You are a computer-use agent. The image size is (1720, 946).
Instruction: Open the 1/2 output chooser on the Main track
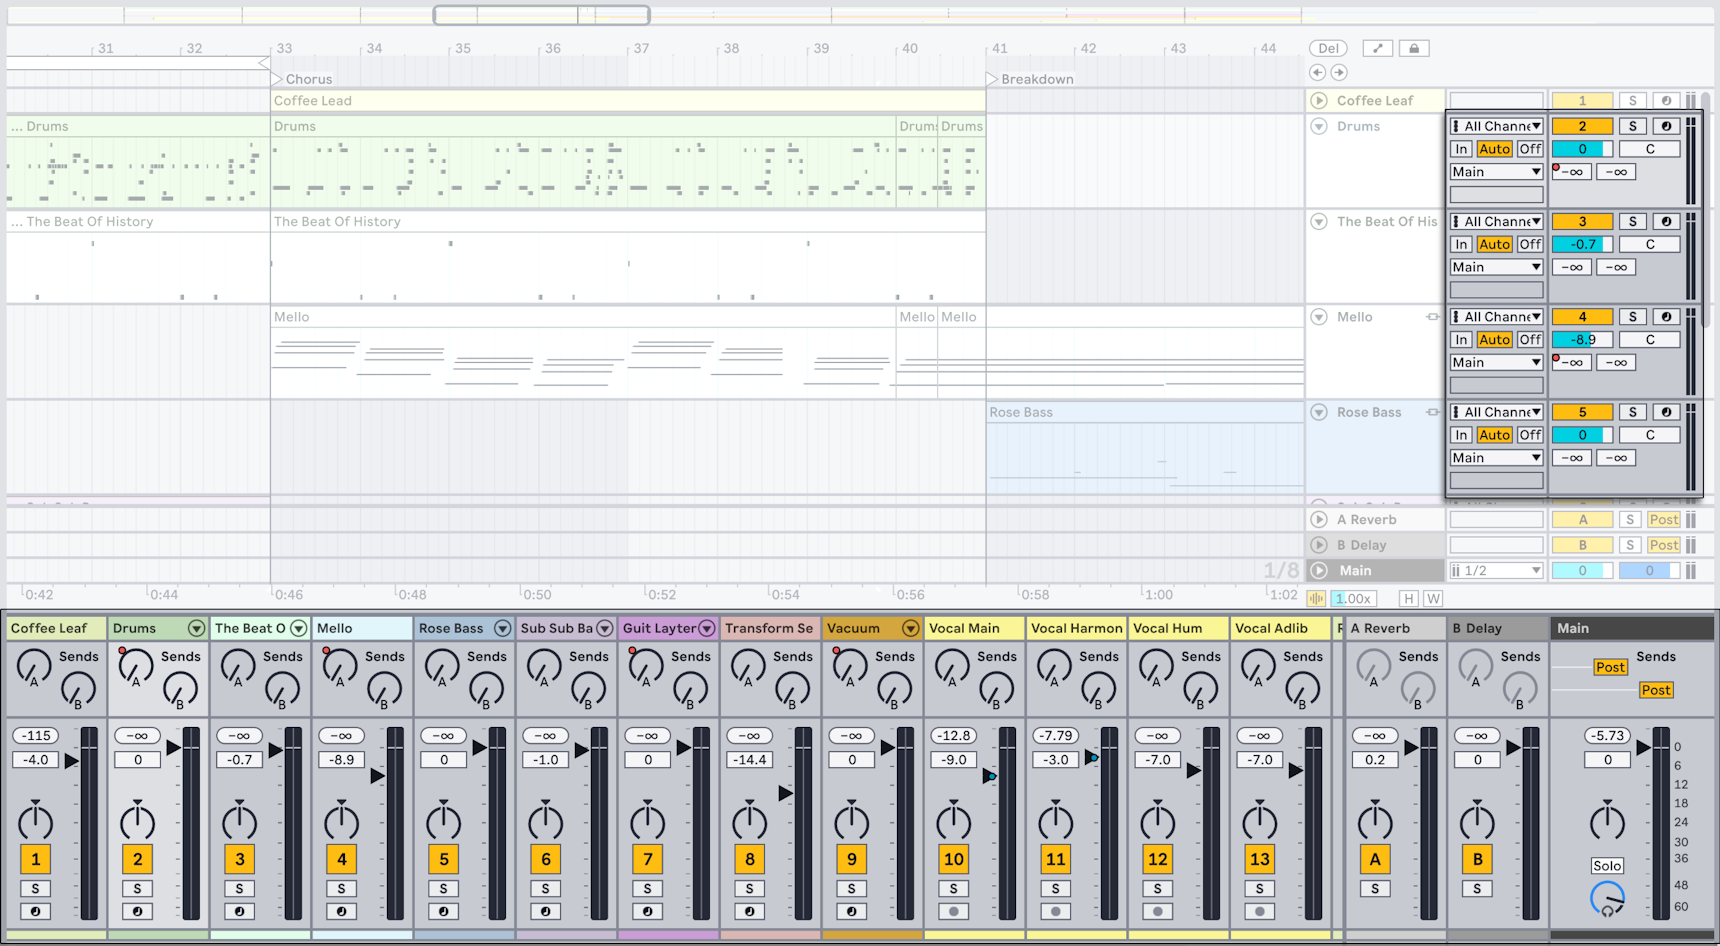click(1495, 570)
